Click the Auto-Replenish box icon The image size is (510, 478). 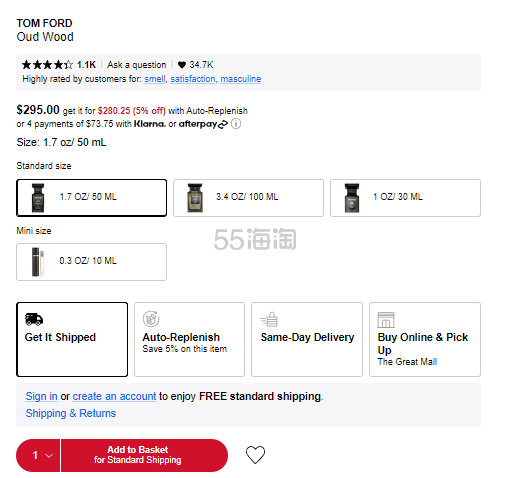click(151, 319)
